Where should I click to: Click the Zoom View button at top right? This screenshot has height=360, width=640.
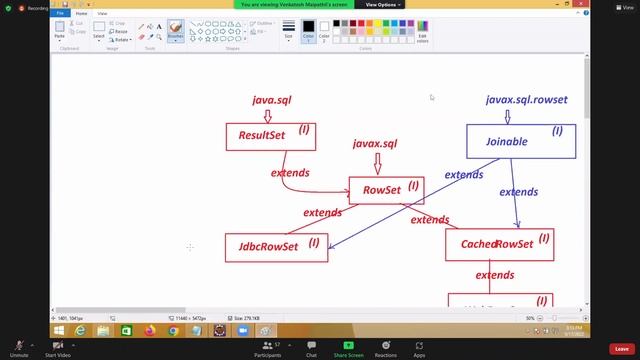625,7
